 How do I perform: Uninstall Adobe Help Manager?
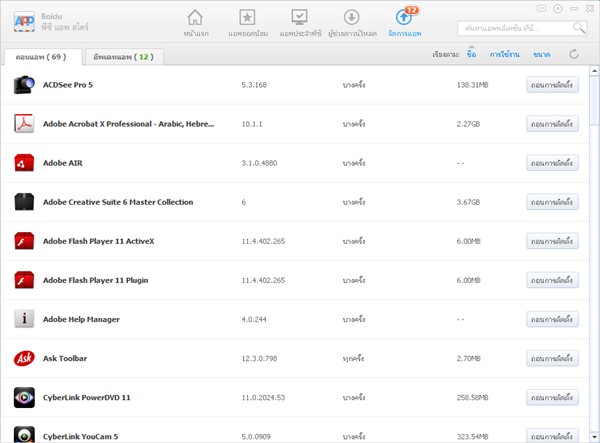pos(552,319)
